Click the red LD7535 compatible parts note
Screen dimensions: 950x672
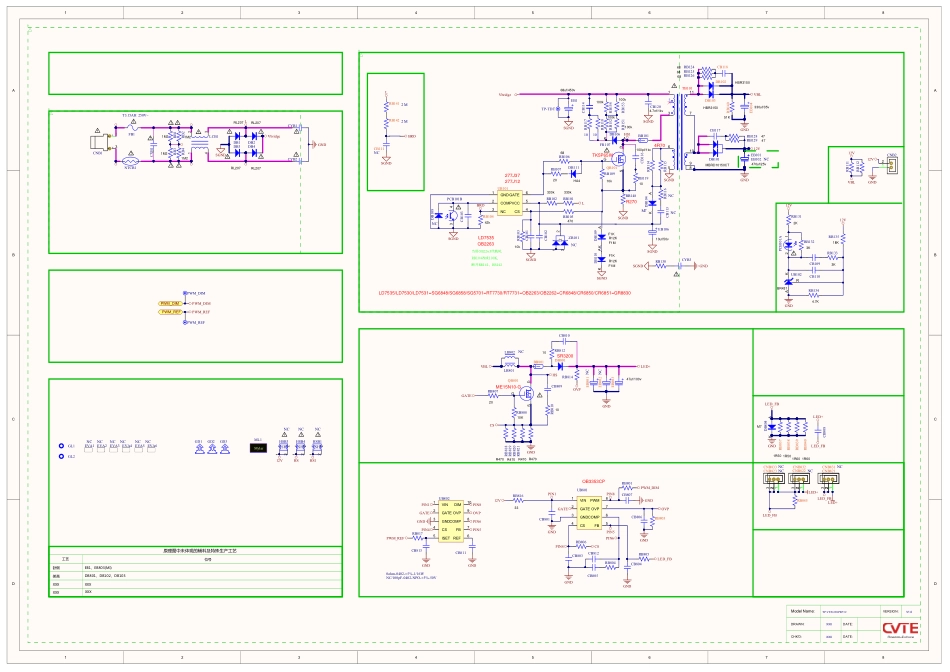click(504, 293)
